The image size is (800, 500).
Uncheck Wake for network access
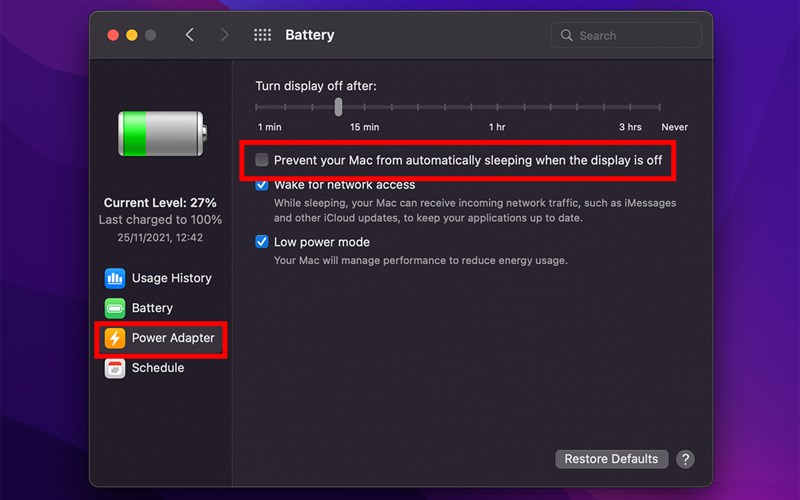click(x=262, y=185)
